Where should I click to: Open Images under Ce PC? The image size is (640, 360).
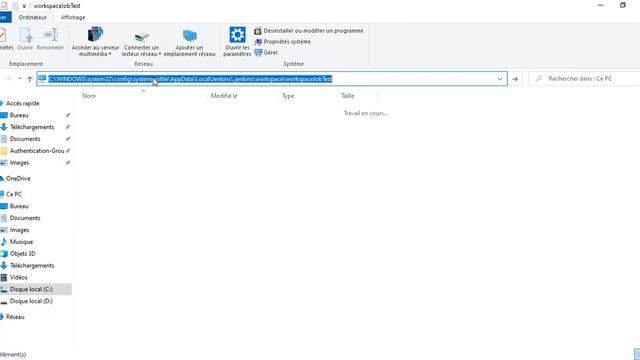19,230
